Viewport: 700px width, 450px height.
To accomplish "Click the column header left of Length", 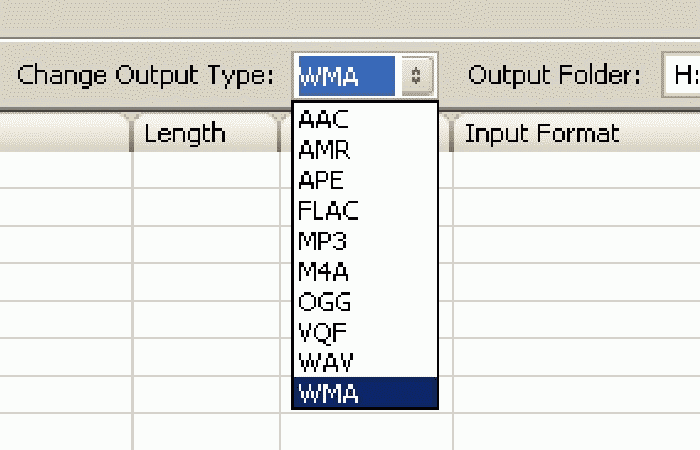I will click(x=64, y=134).
